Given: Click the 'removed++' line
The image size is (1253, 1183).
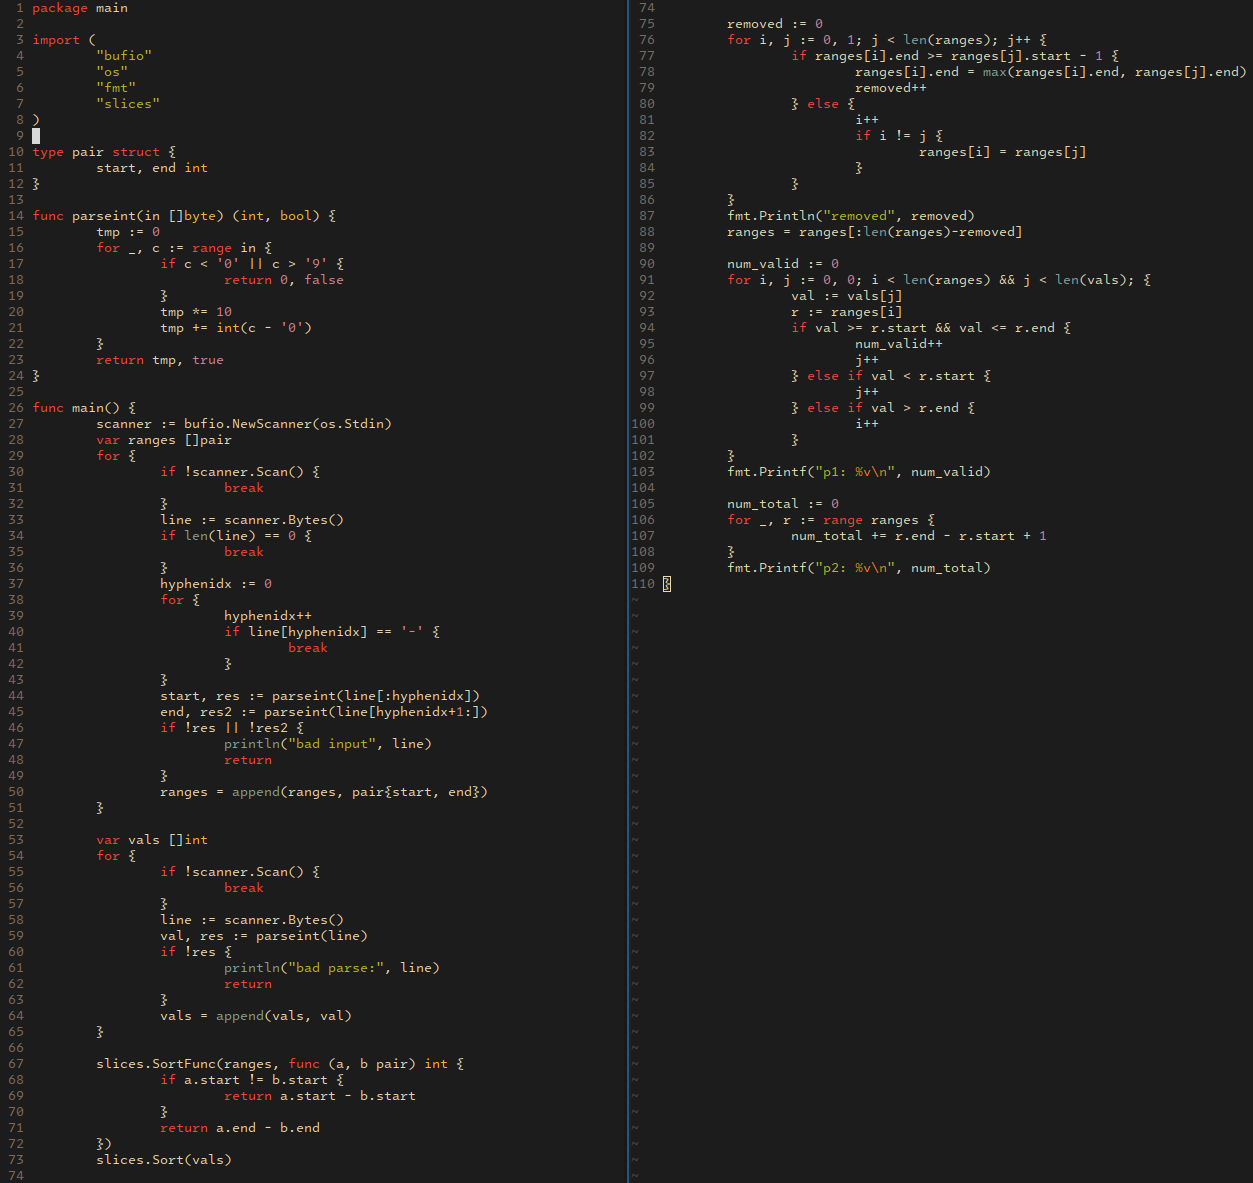Looking at the screenshot, I should coord(891,88).
